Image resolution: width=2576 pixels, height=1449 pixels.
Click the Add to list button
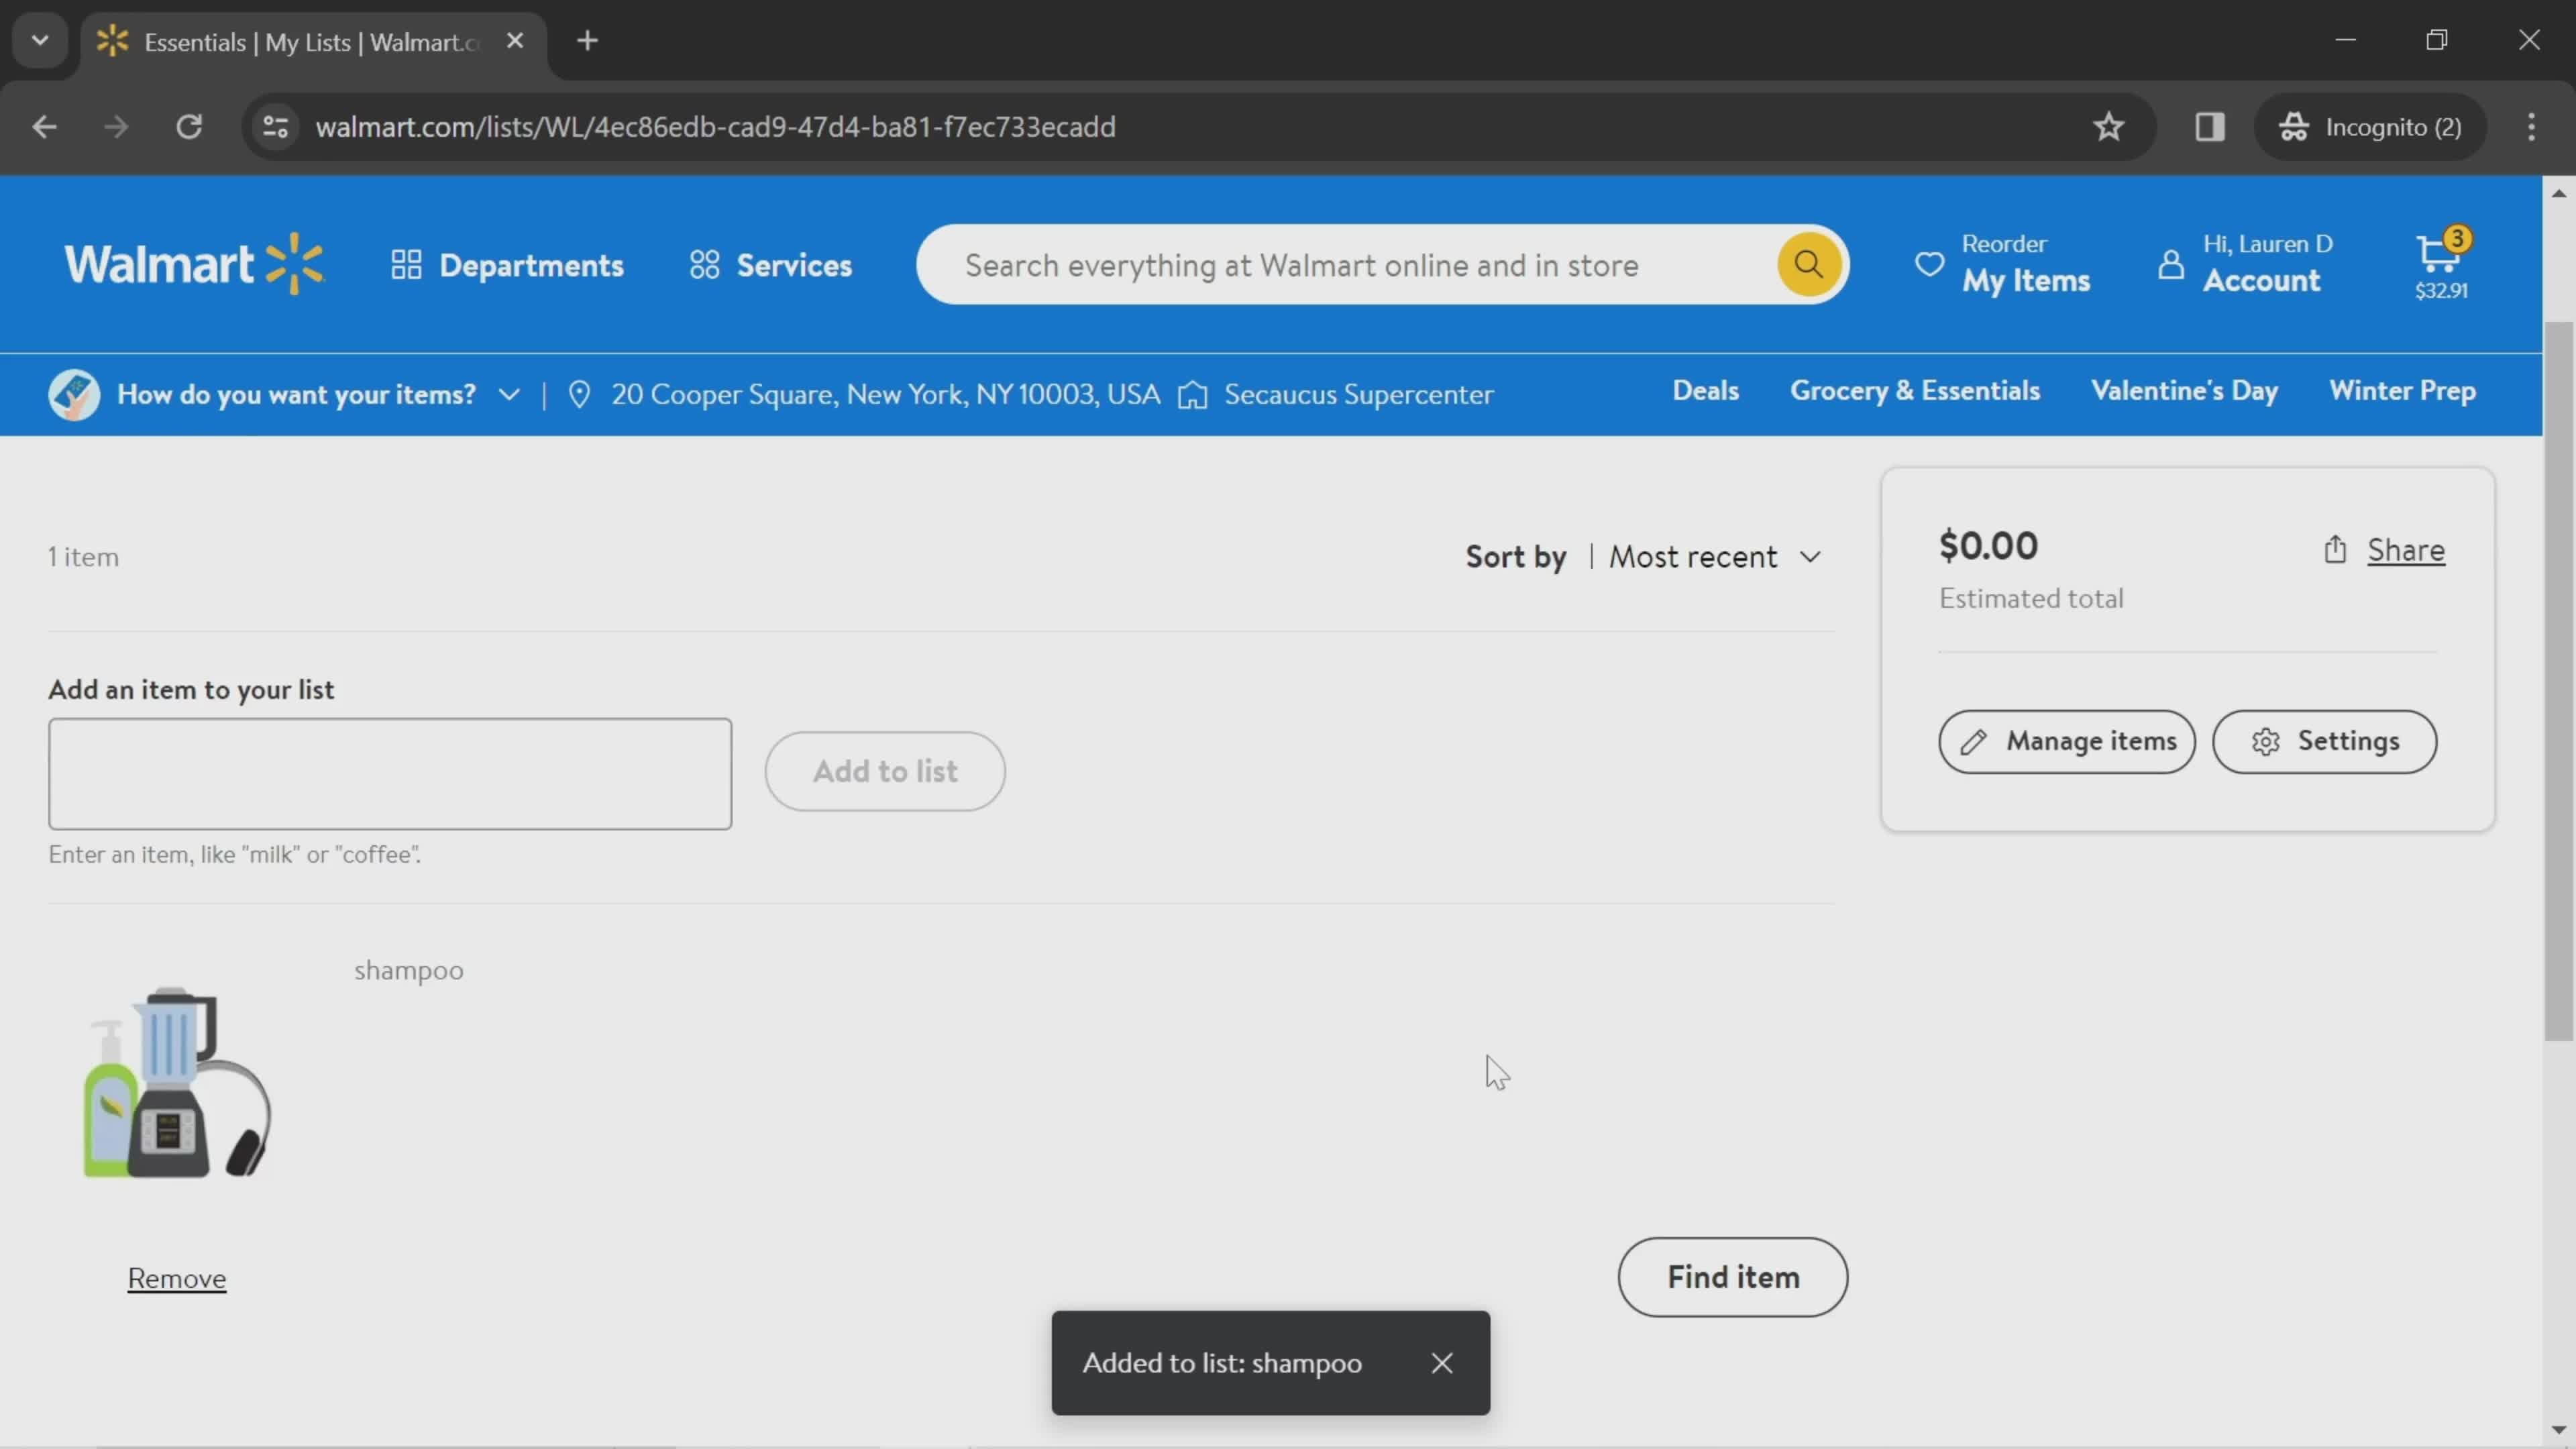(x=885, y=771)
